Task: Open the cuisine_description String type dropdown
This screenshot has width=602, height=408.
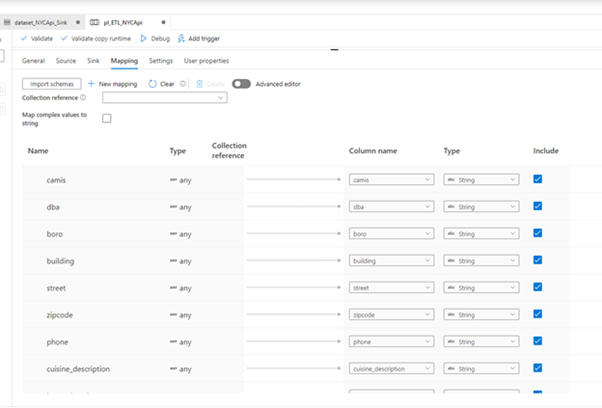Action: (481, 368)
